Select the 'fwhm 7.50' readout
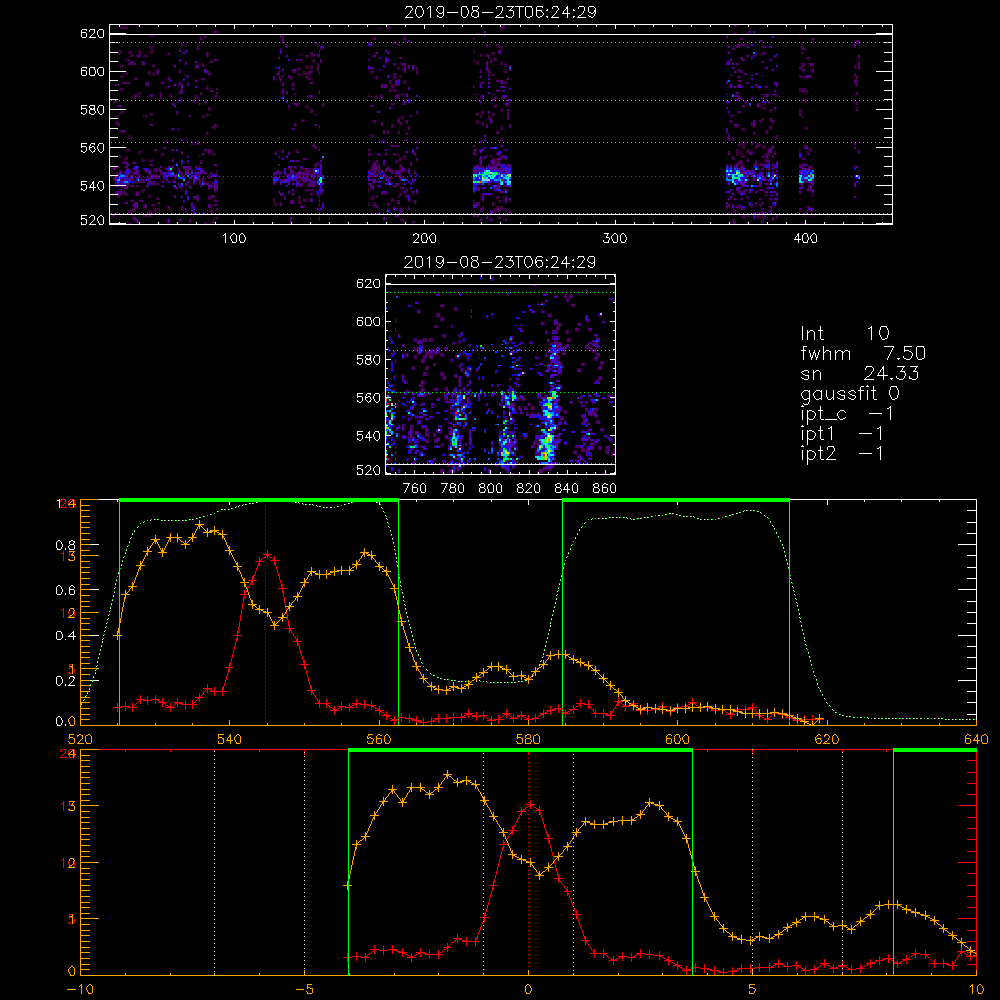Viewport: 1000px width, 1000px height. [863, 353]
